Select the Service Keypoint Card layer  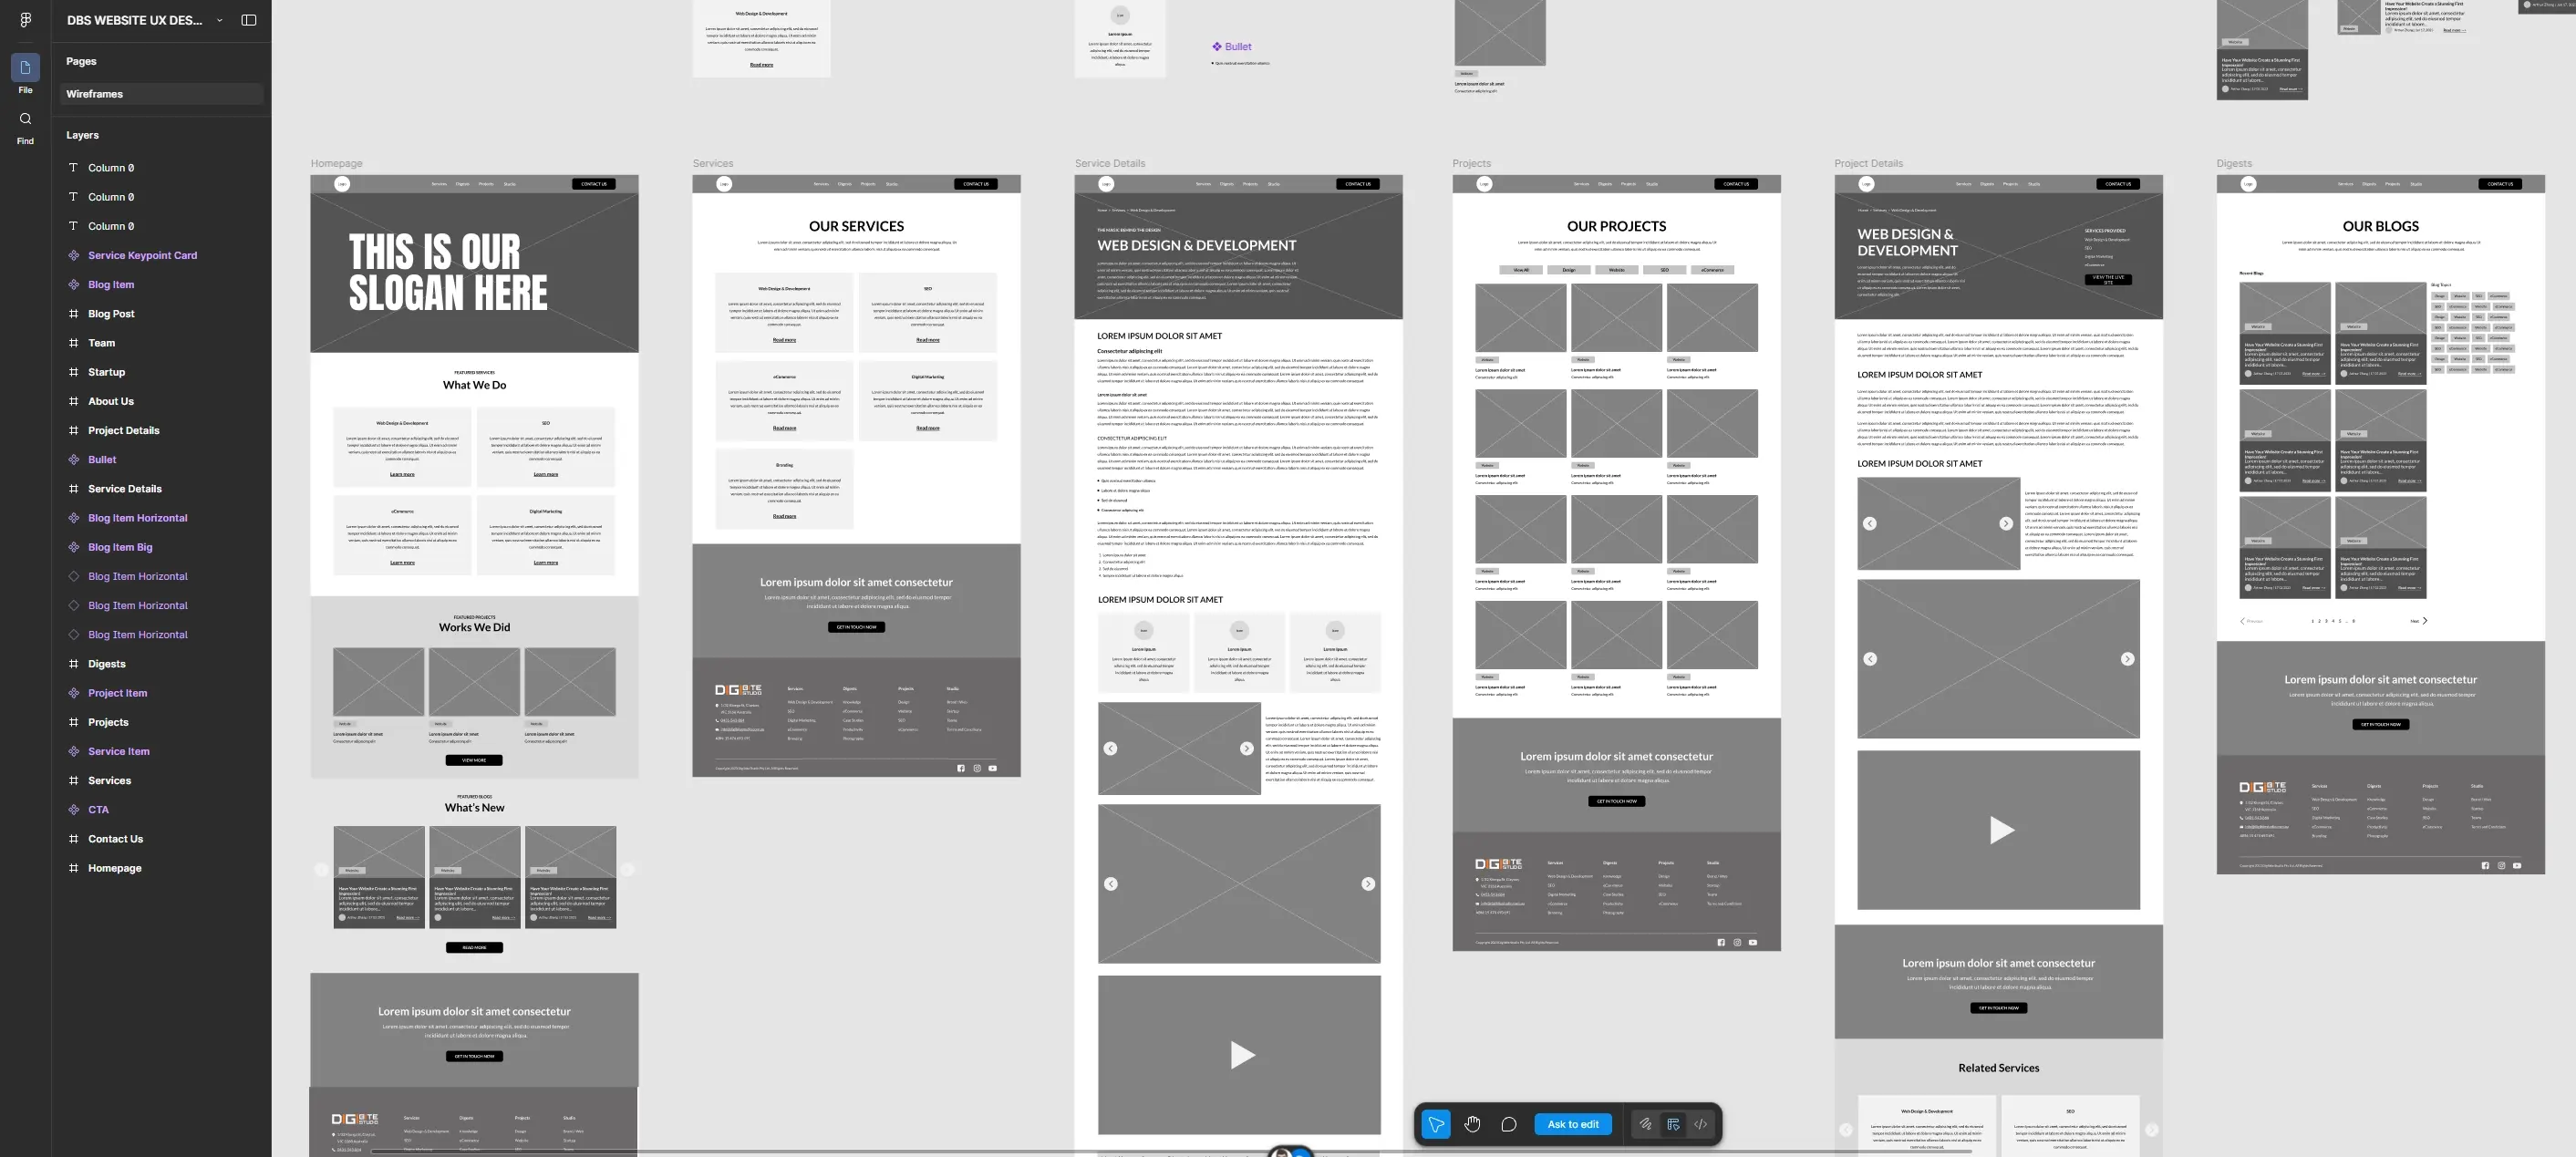[x=142, y=256]
